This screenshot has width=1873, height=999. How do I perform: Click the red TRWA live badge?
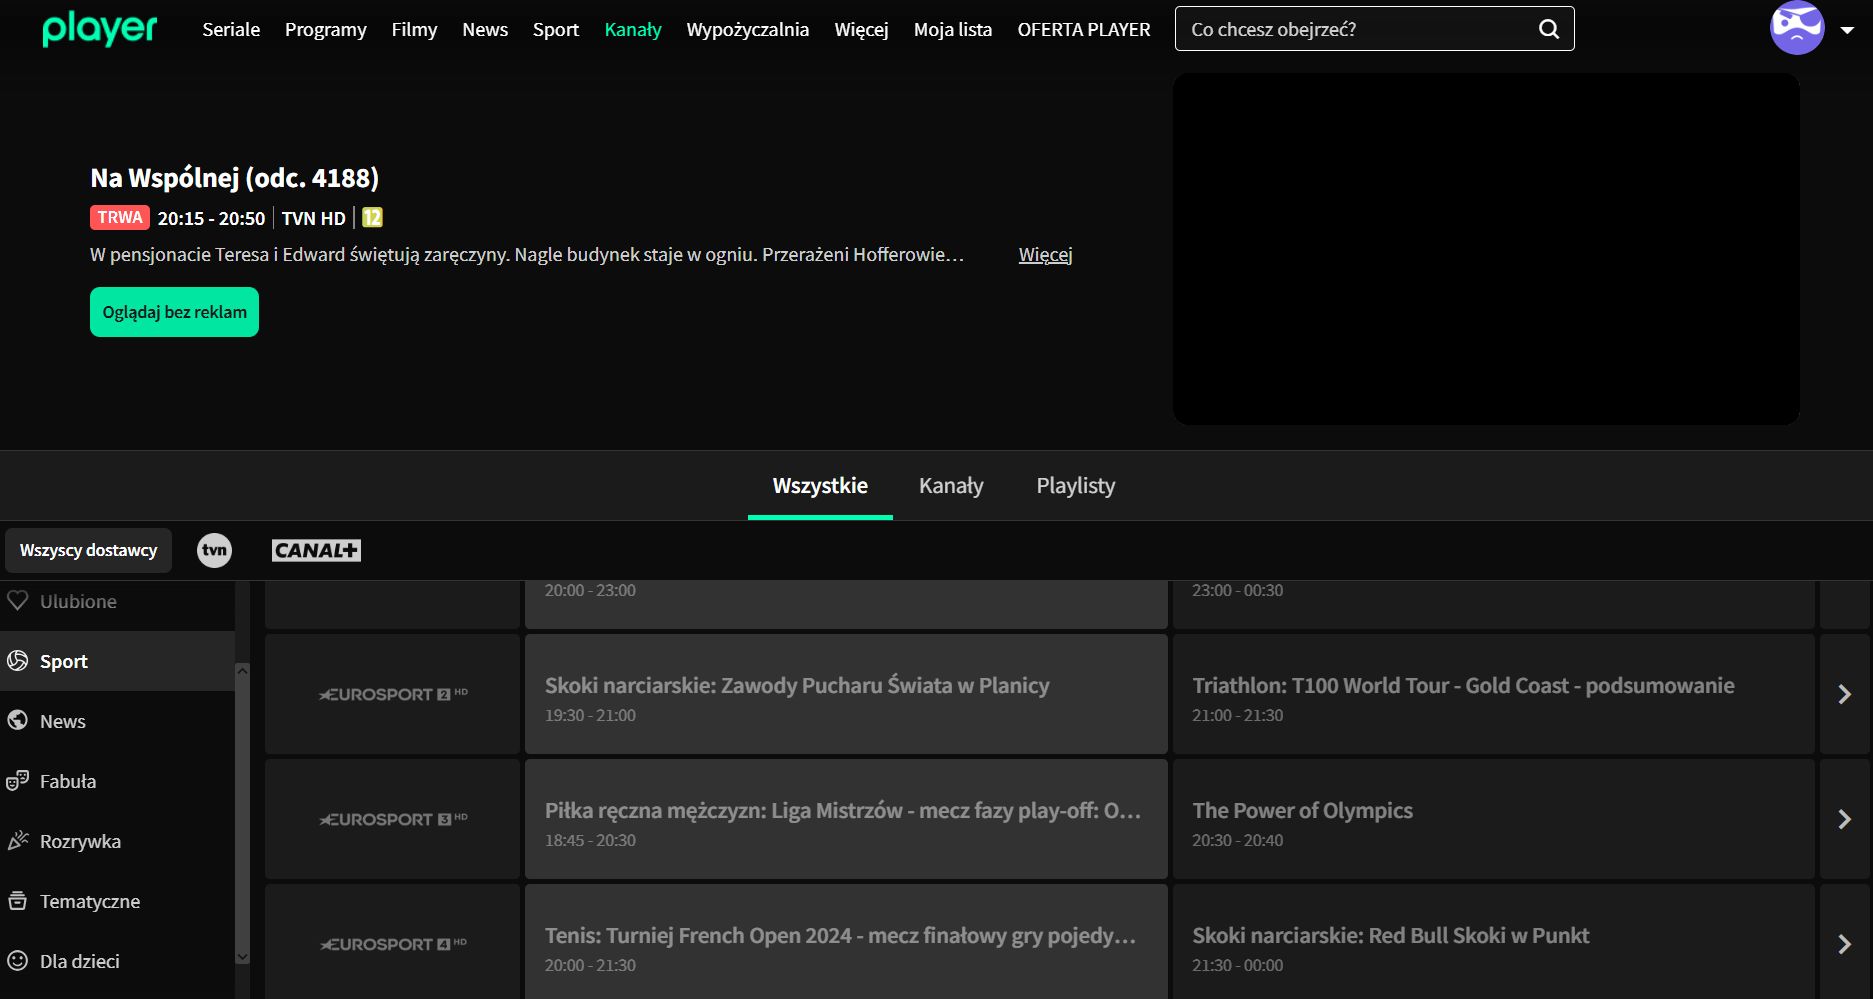(120, 217)
